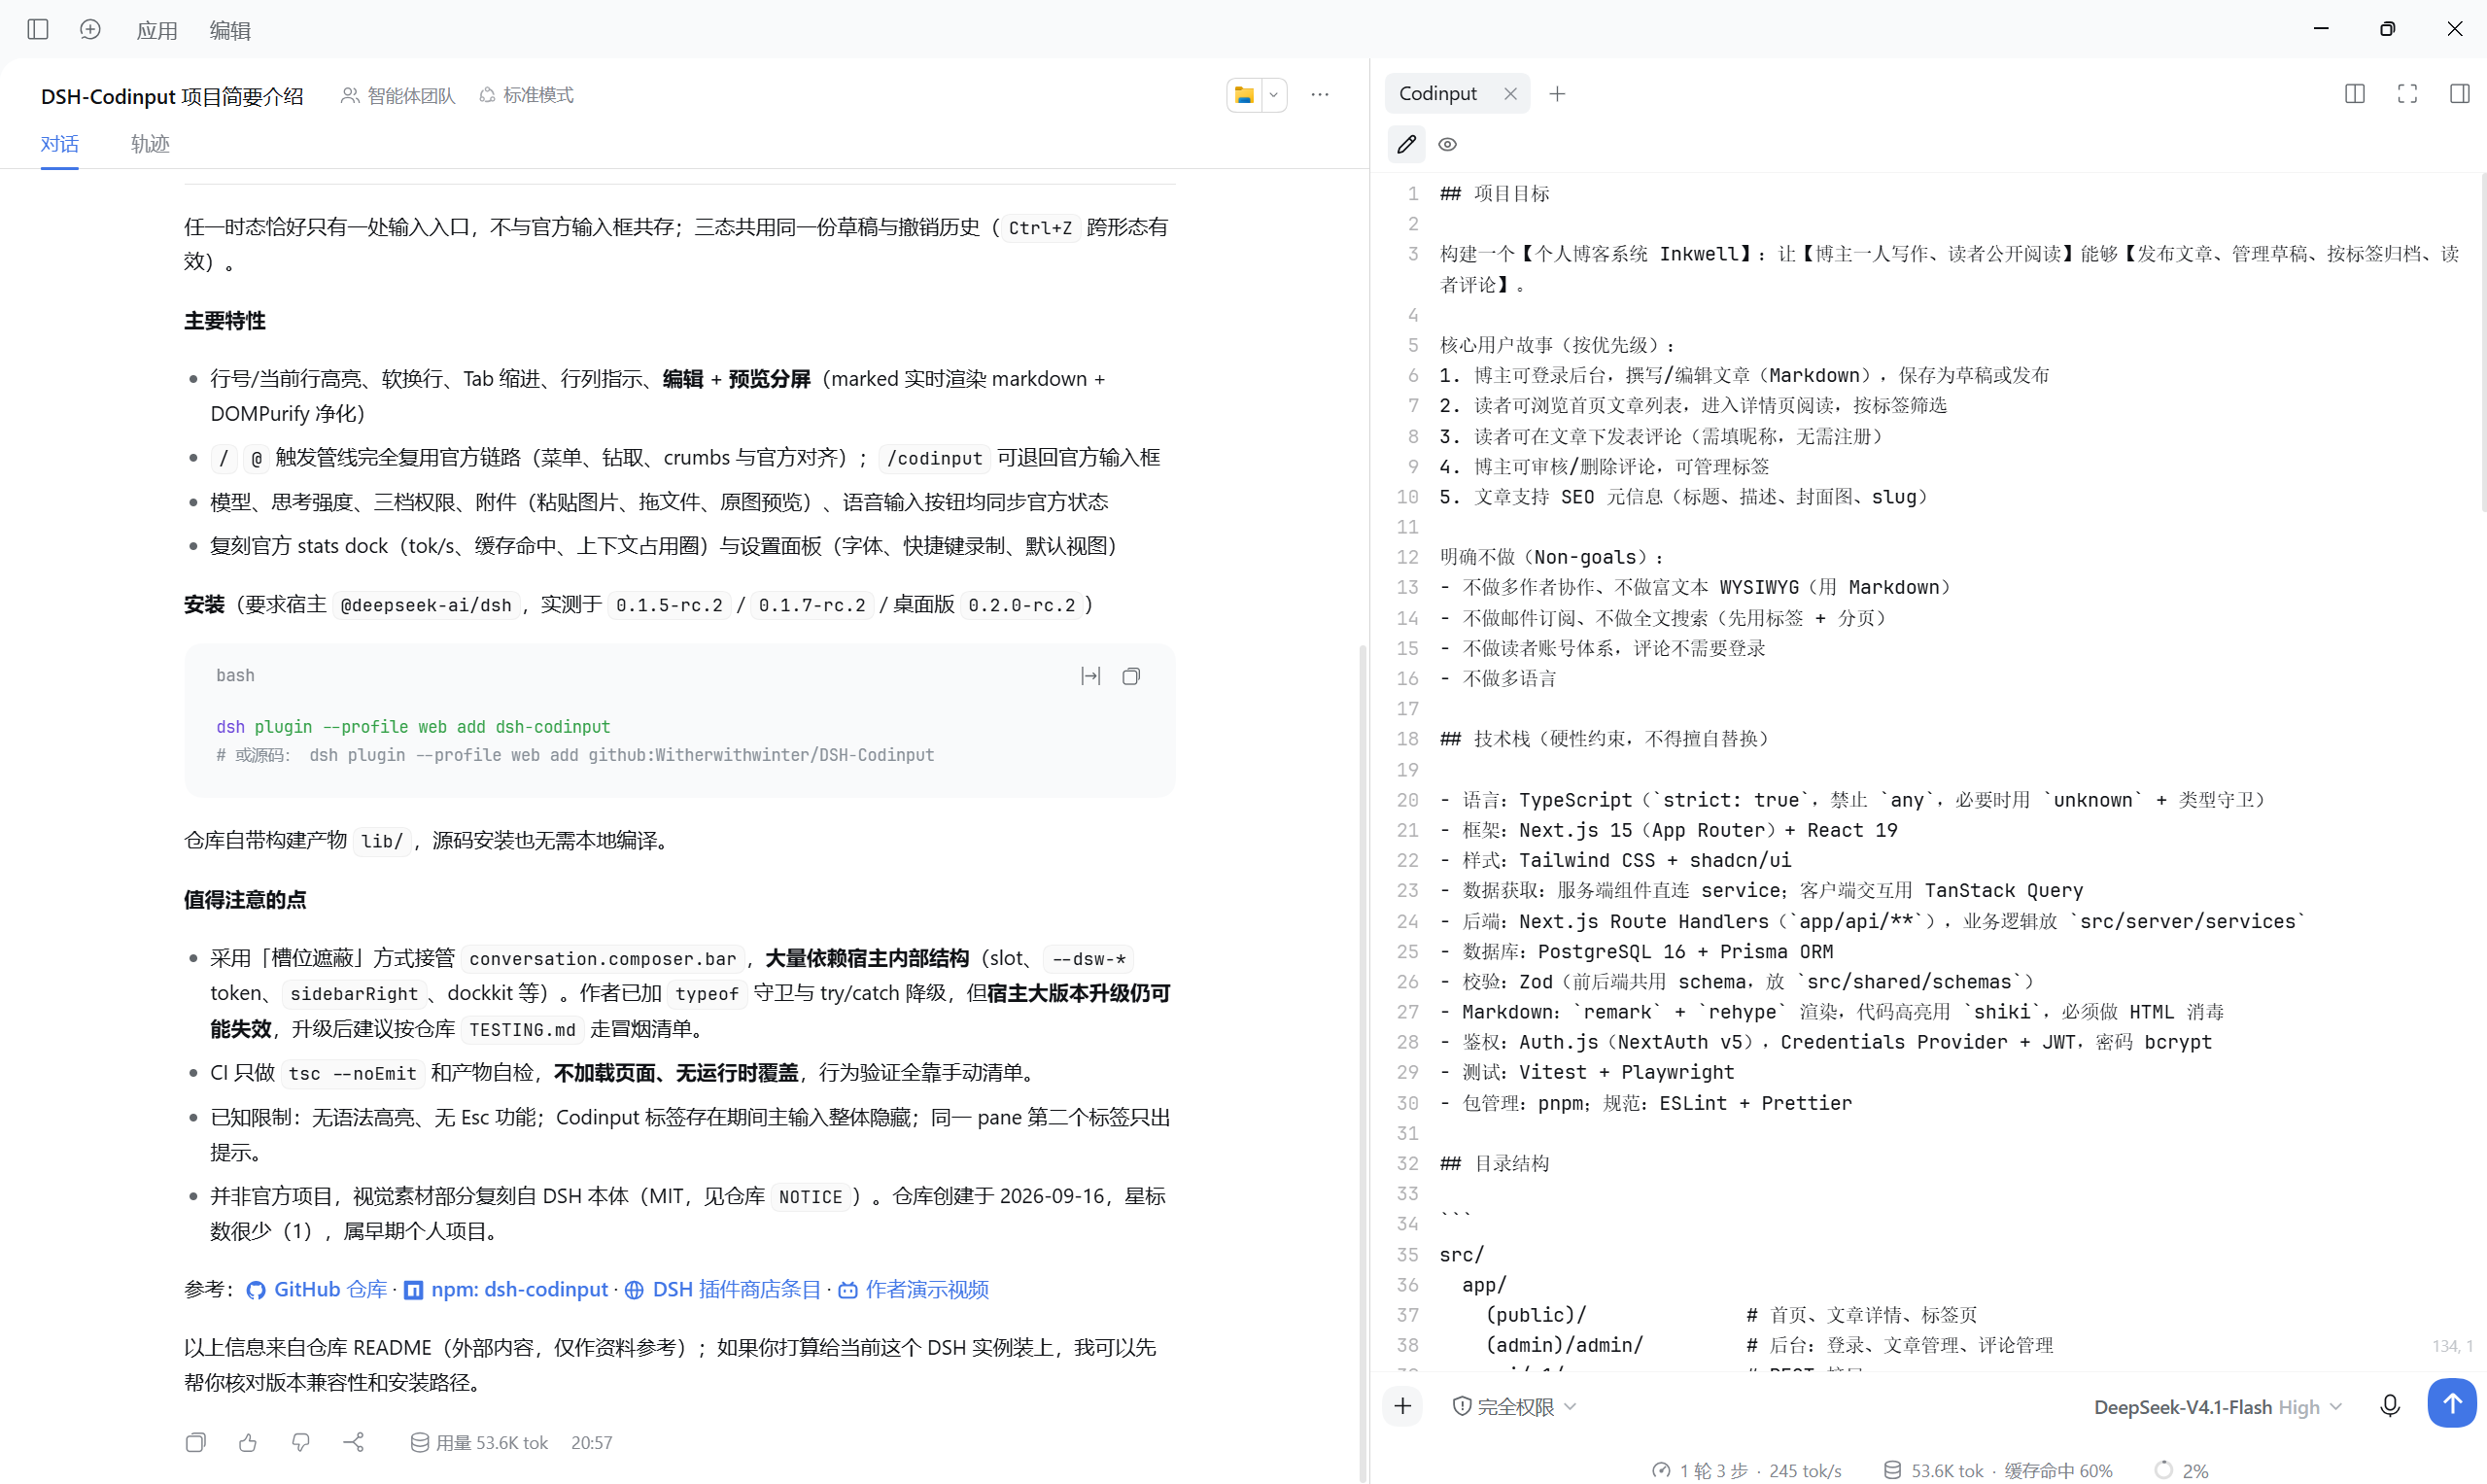Like the reply with thumbs up
This screenshot has height=1484, width=2487.
pyautogui.click(x=248, y=1442)
